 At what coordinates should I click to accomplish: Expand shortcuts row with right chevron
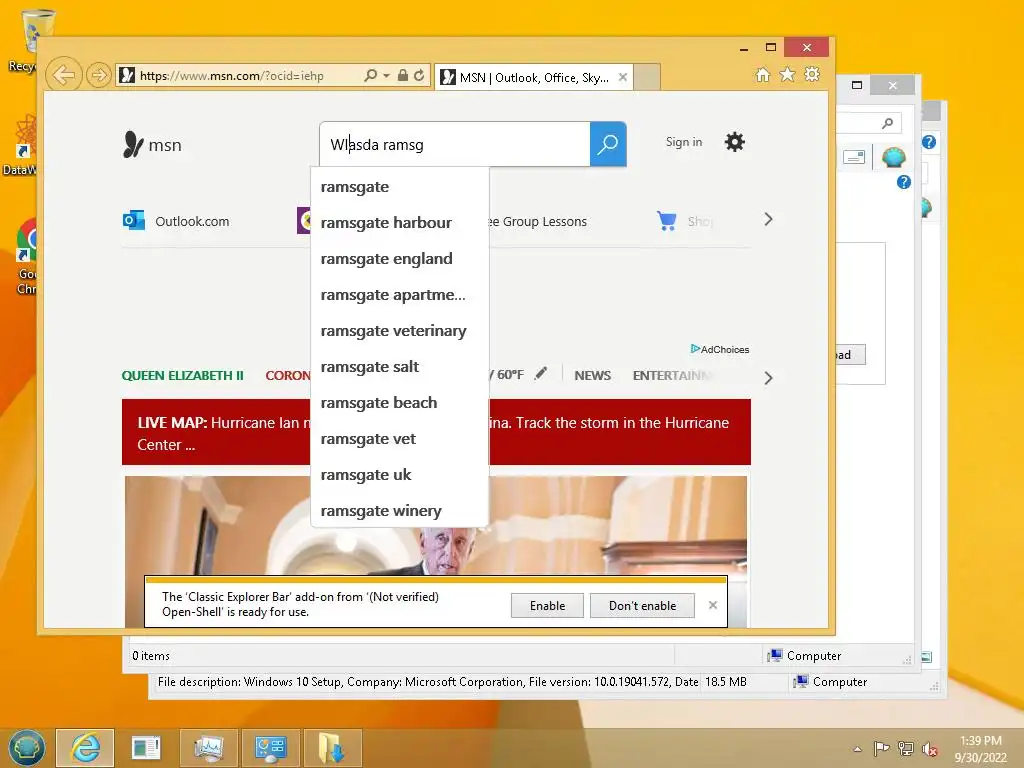(768, 219)
